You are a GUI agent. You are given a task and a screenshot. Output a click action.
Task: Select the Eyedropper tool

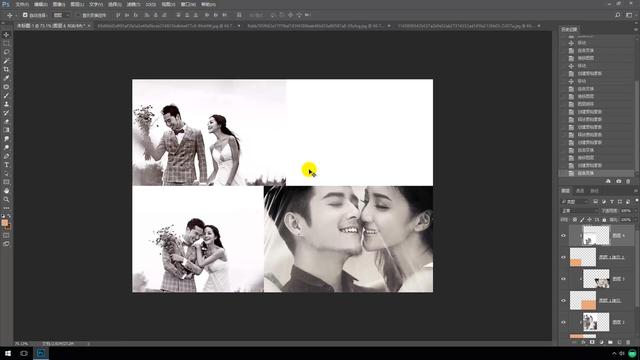[6, 78]
